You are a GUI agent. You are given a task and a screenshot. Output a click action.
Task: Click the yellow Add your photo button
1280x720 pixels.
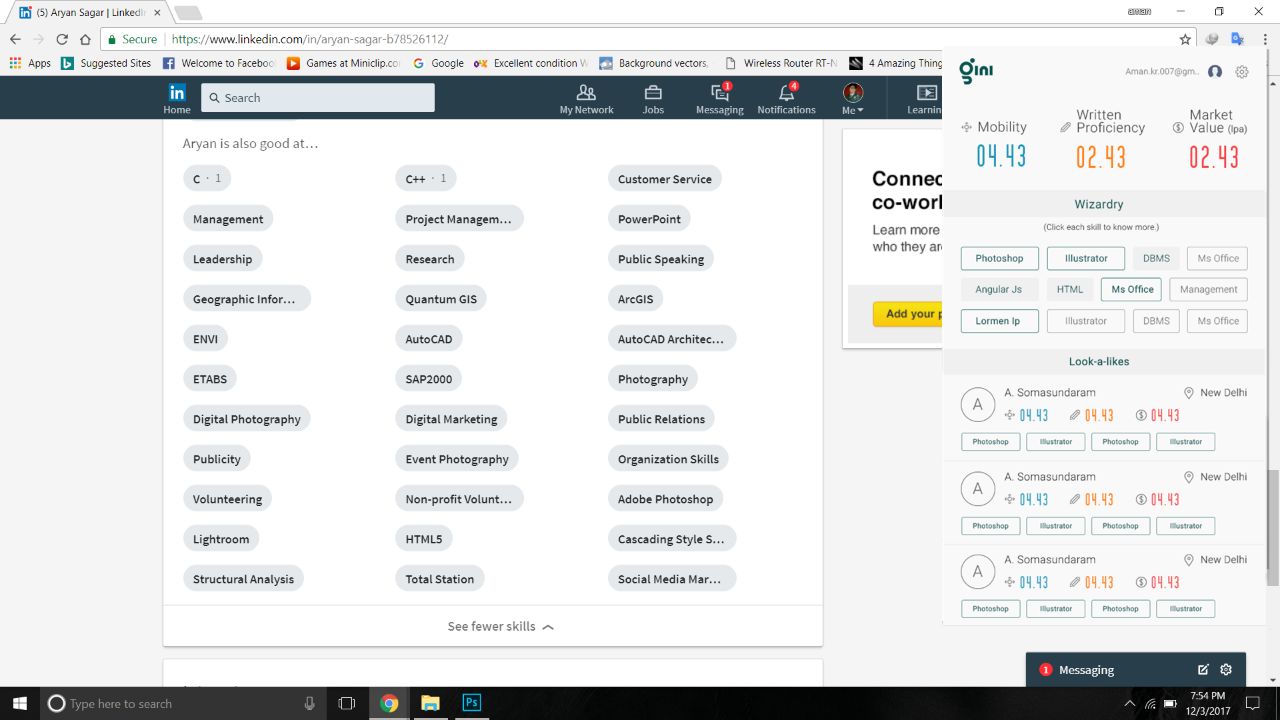(x=909, y=313)
